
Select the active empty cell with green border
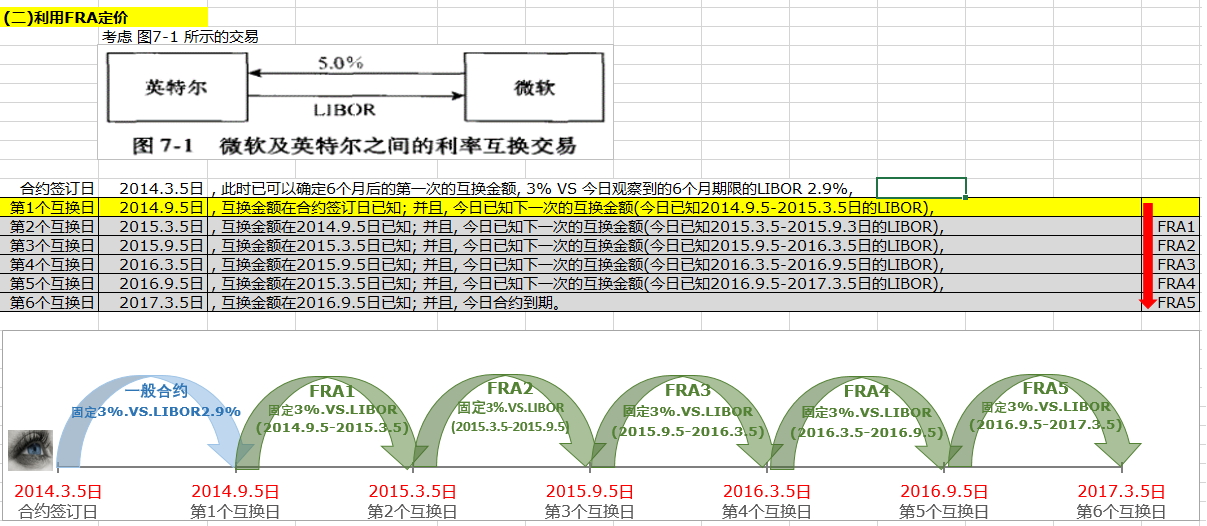point(921,188)
